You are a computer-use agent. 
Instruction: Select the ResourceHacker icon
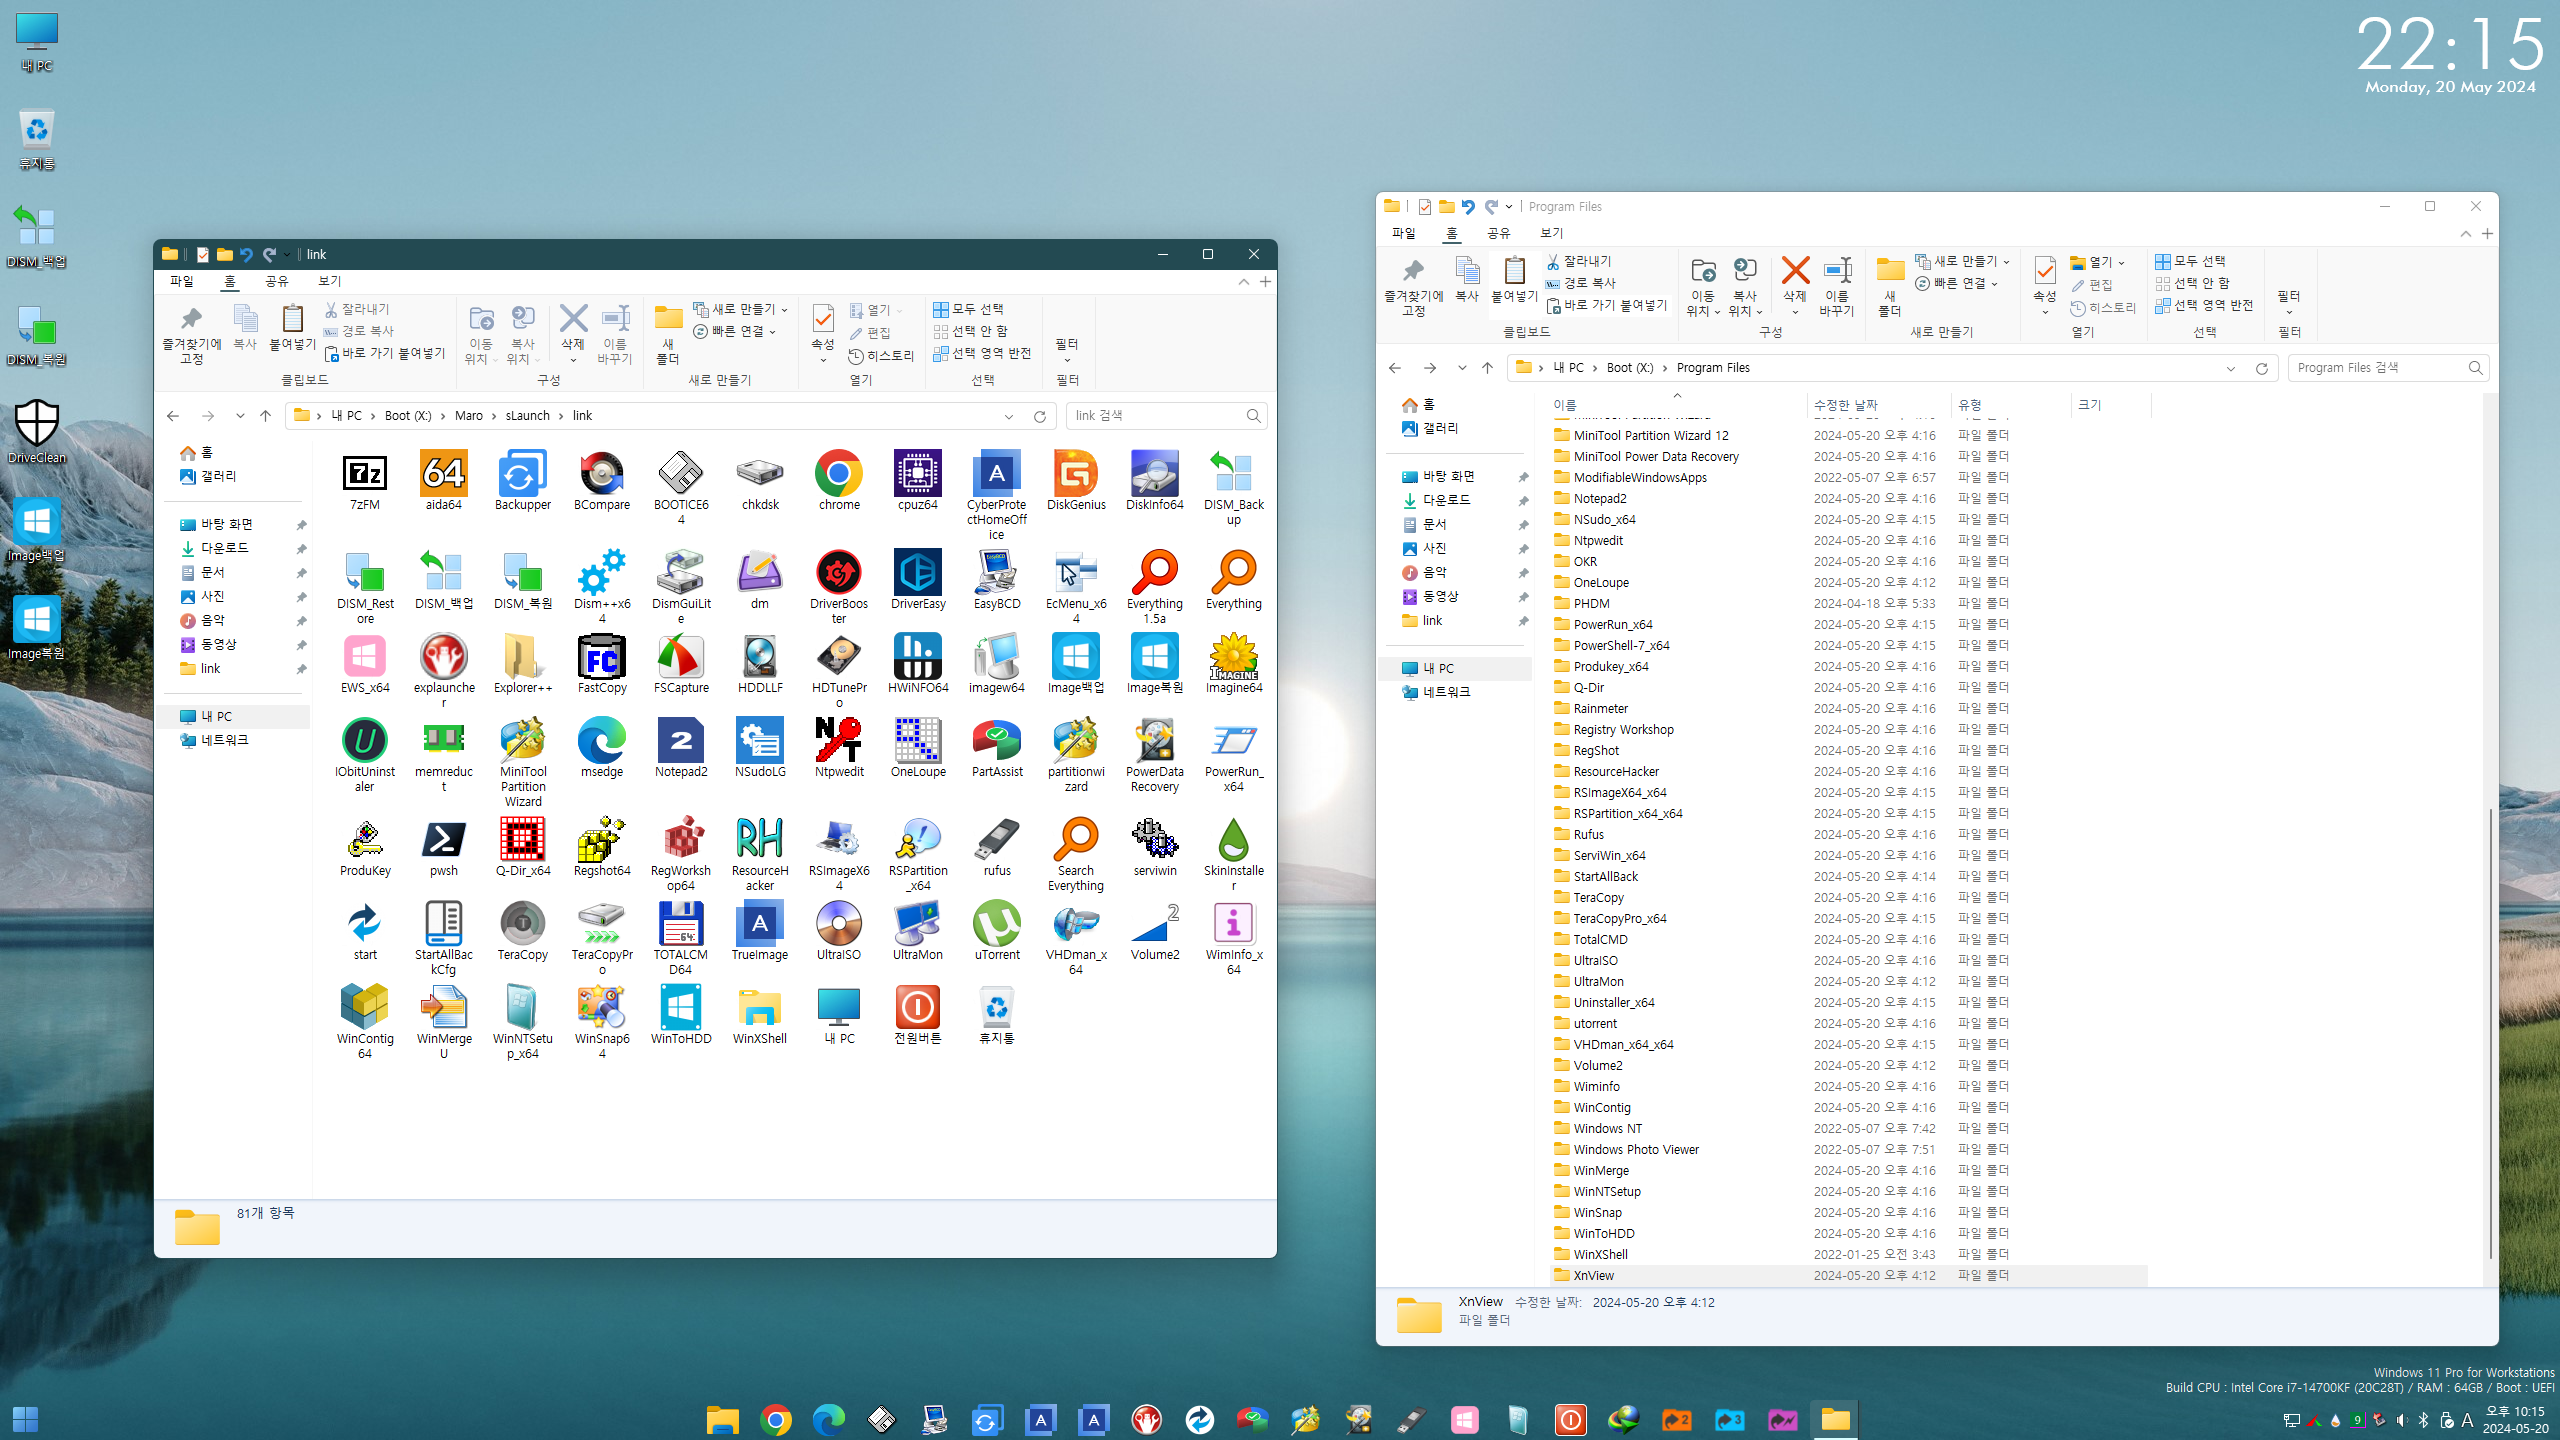pos(760,839)
